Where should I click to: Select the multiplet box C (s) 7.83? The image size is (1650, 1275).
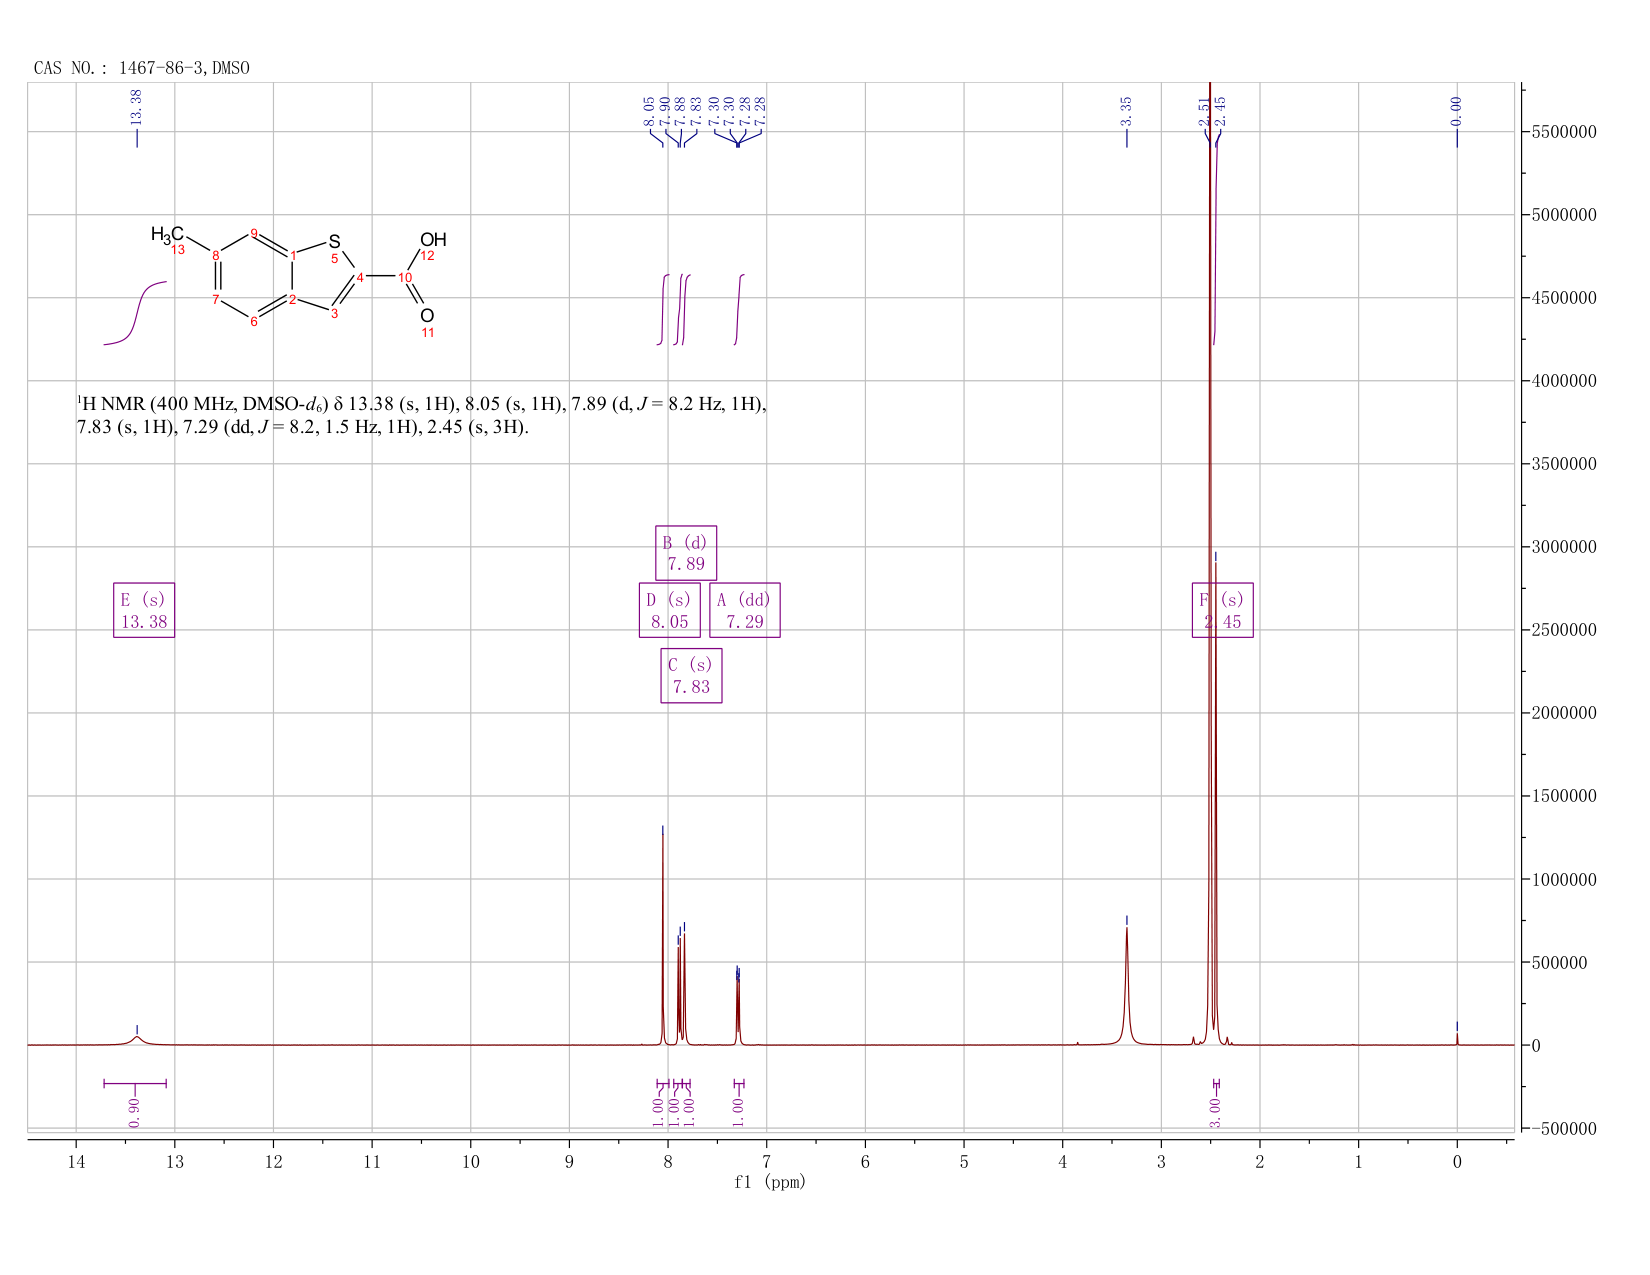pos(691,676)
